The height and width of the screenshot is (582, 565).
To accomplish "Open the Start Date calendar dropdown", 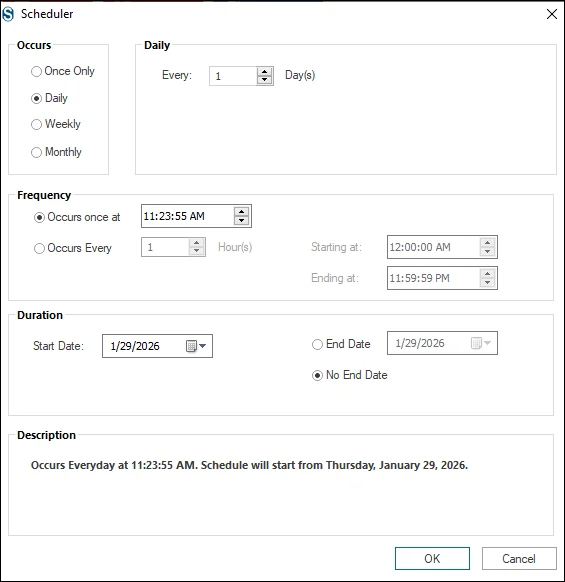I will (196, 346).
